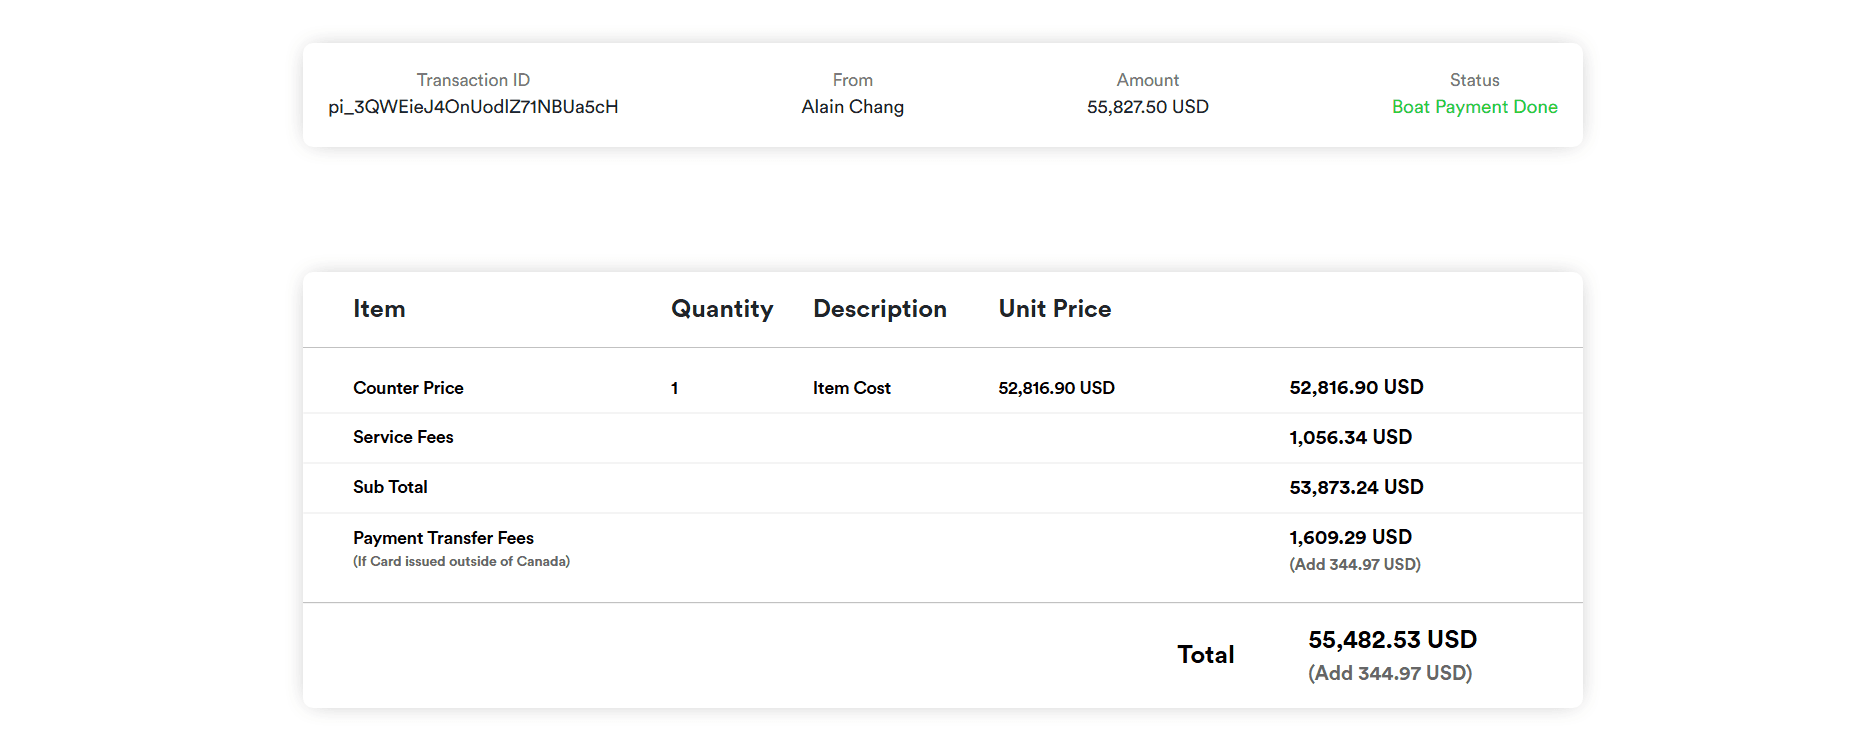Click the Unit Price column header
1868x742 pixels.
click(x=1054, y=309)
